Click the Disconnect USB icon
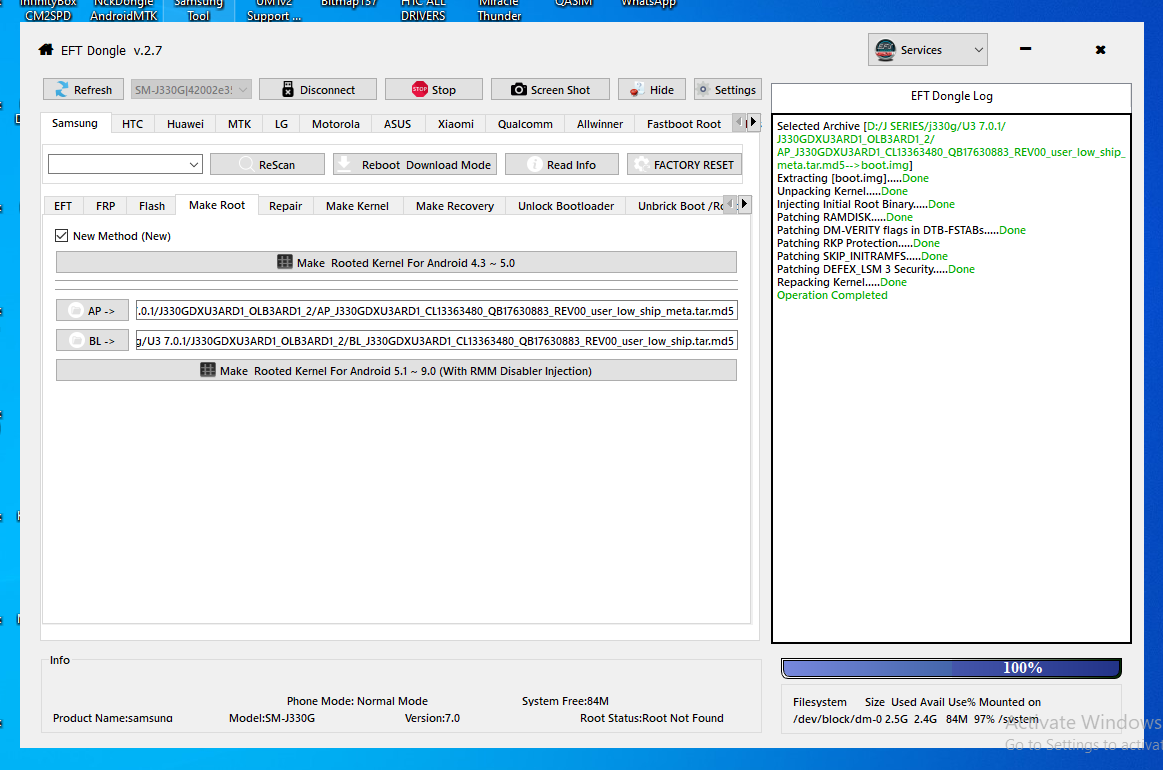 point(288,90)
